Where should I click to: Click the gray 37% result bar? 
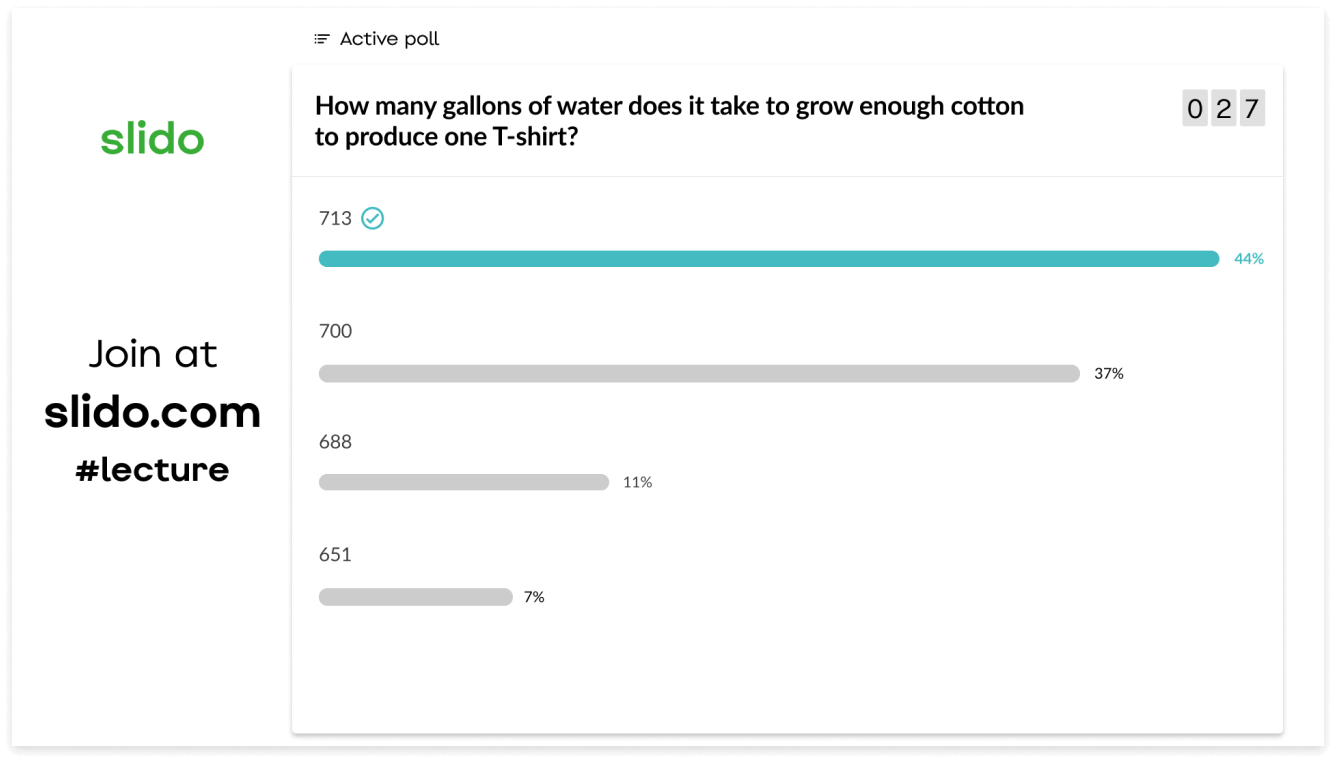699,374
